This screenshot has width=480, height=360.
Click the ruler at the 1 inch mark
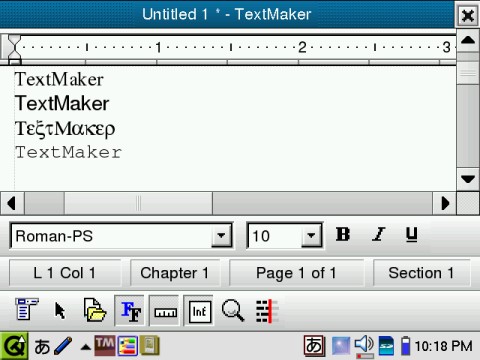pyautogui.click(x=158, y=47)
